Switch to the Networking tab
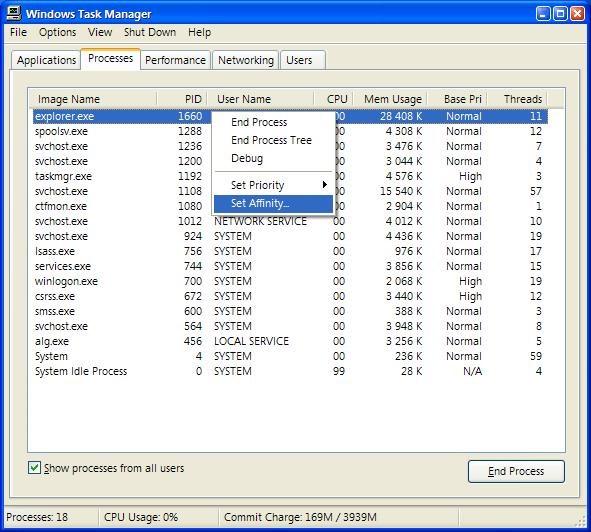This screenshot has width=591, height=532. pyautogui.click(x=246, y=60)
